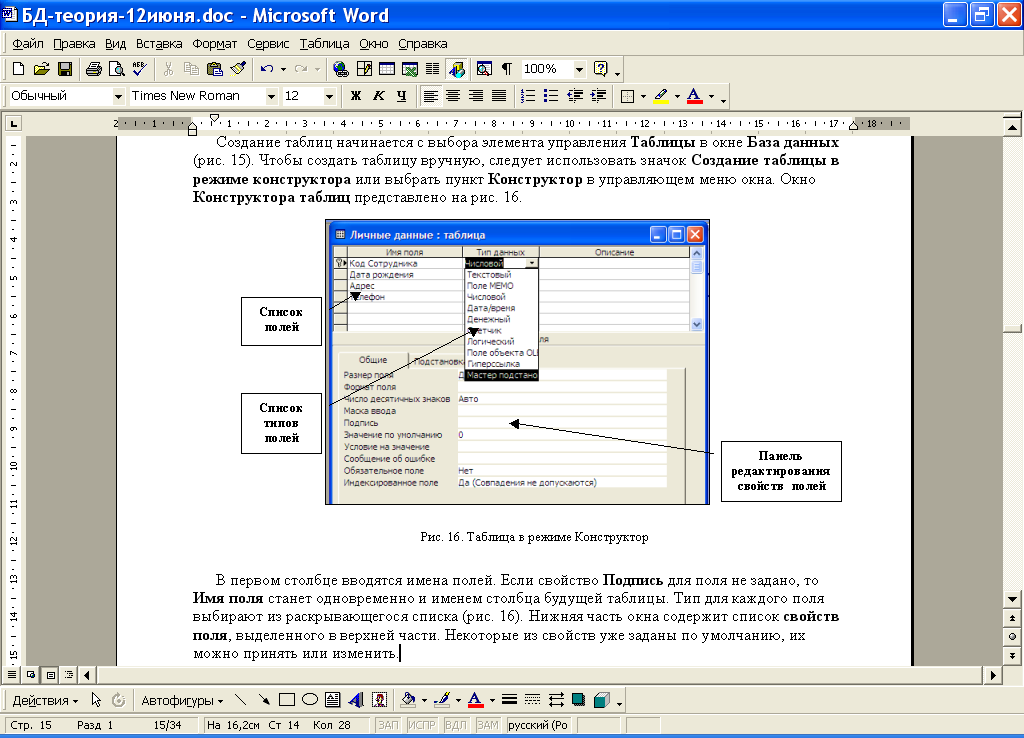Open the style dropdown showing Обычный
1024x738 pixels.
[118, 97]
